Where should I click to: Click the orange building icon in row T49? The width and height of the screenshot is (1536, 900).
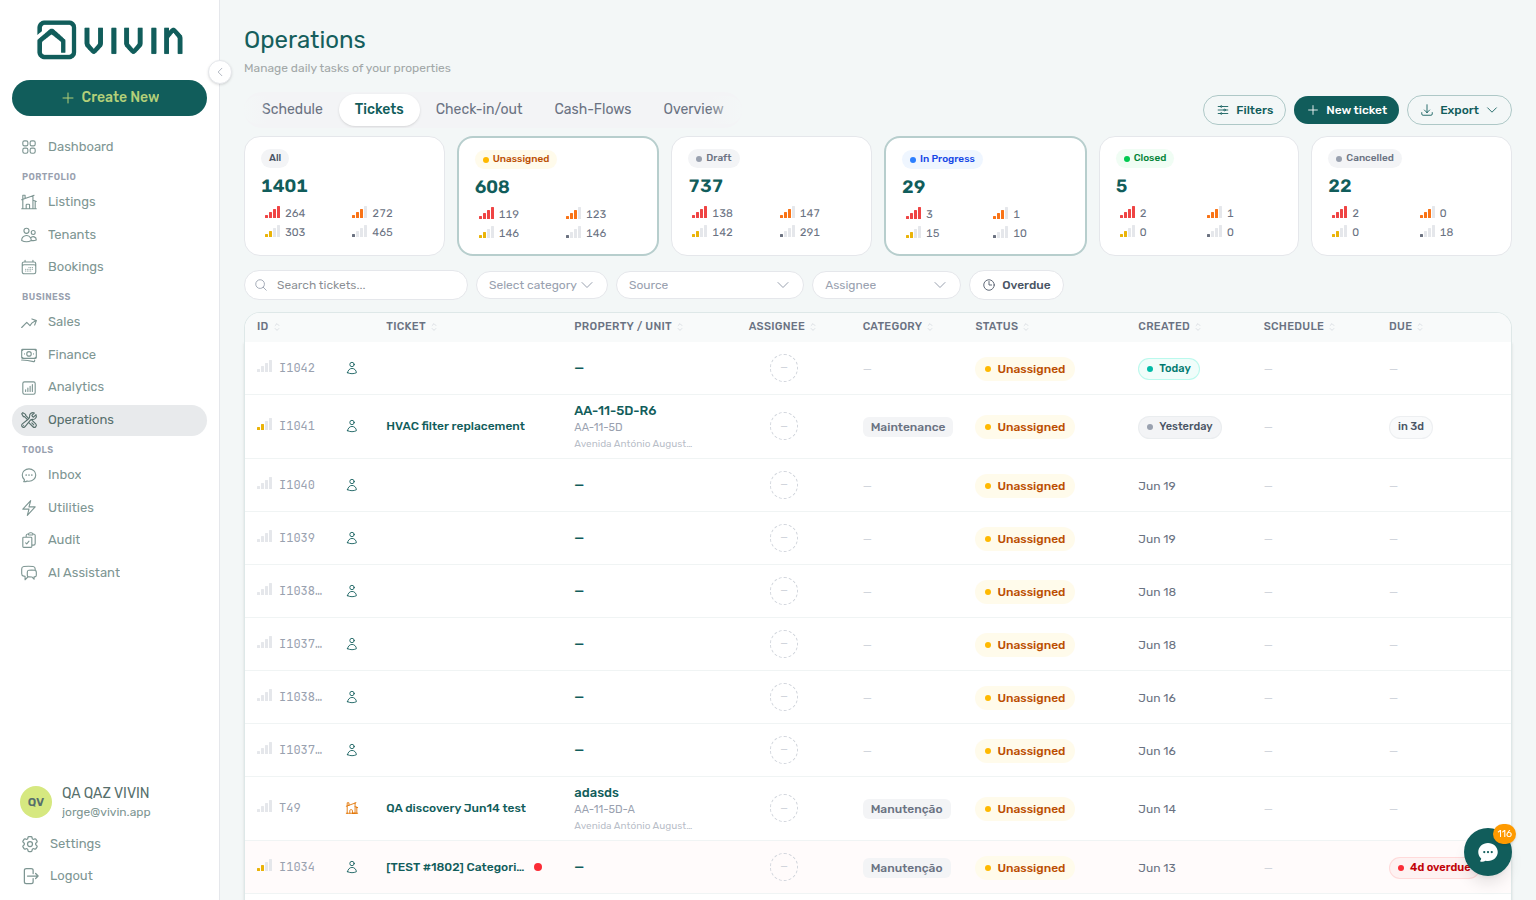pos(352,808)
